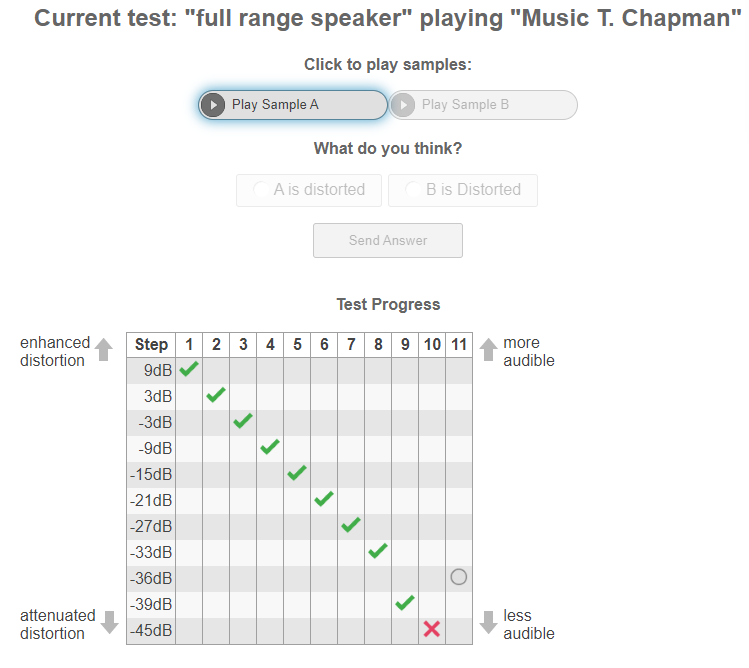749x668 pixels.
Task: Play Sample A audio
Action: 292,105
